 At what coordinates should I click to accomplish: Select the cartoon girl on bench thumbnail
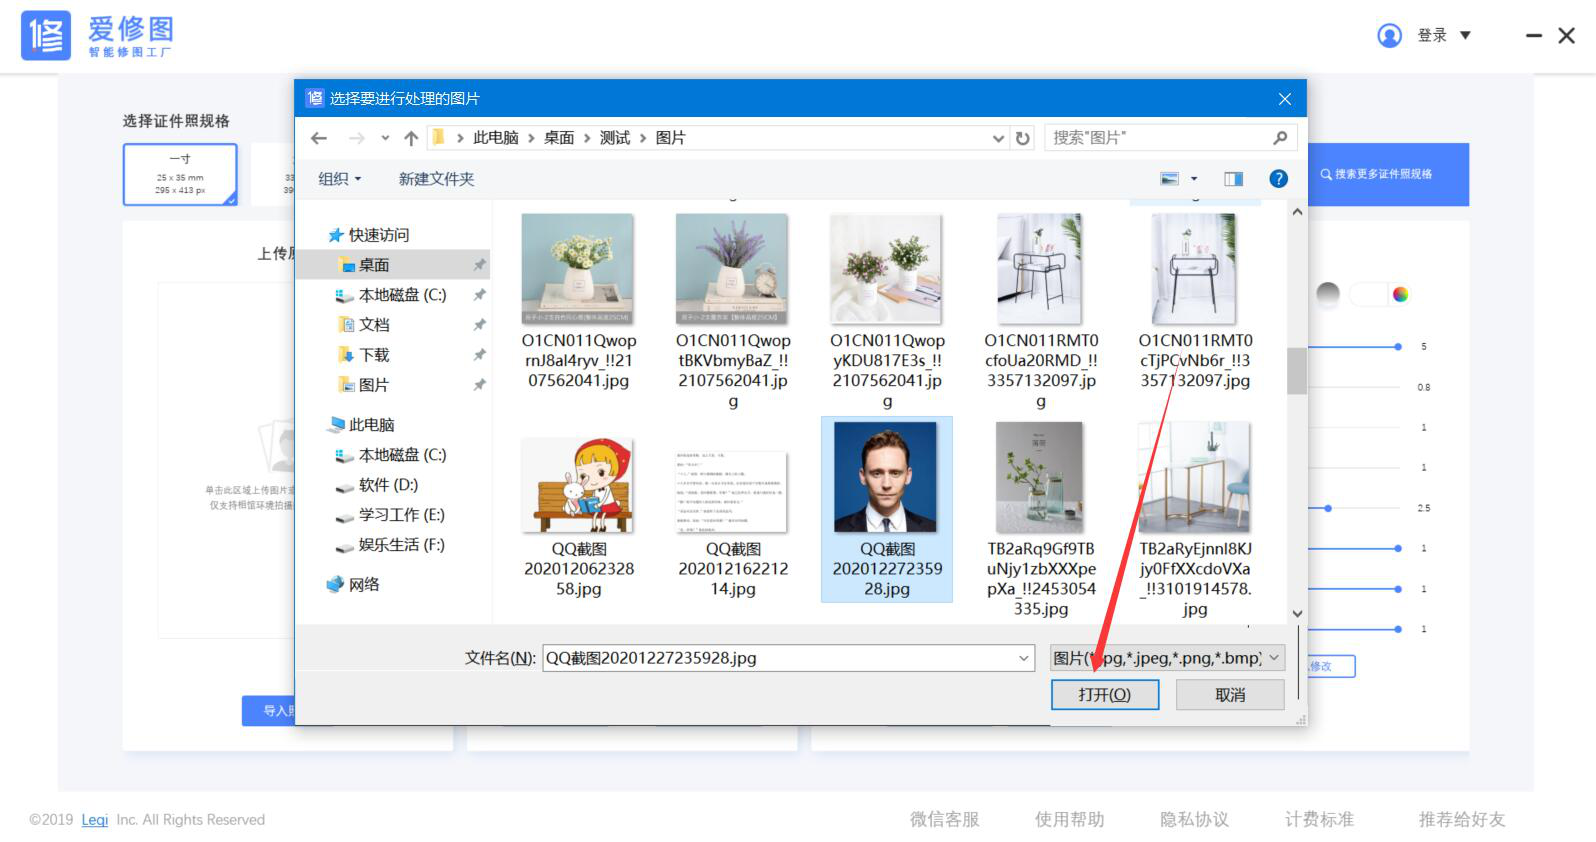coord(578,484)
